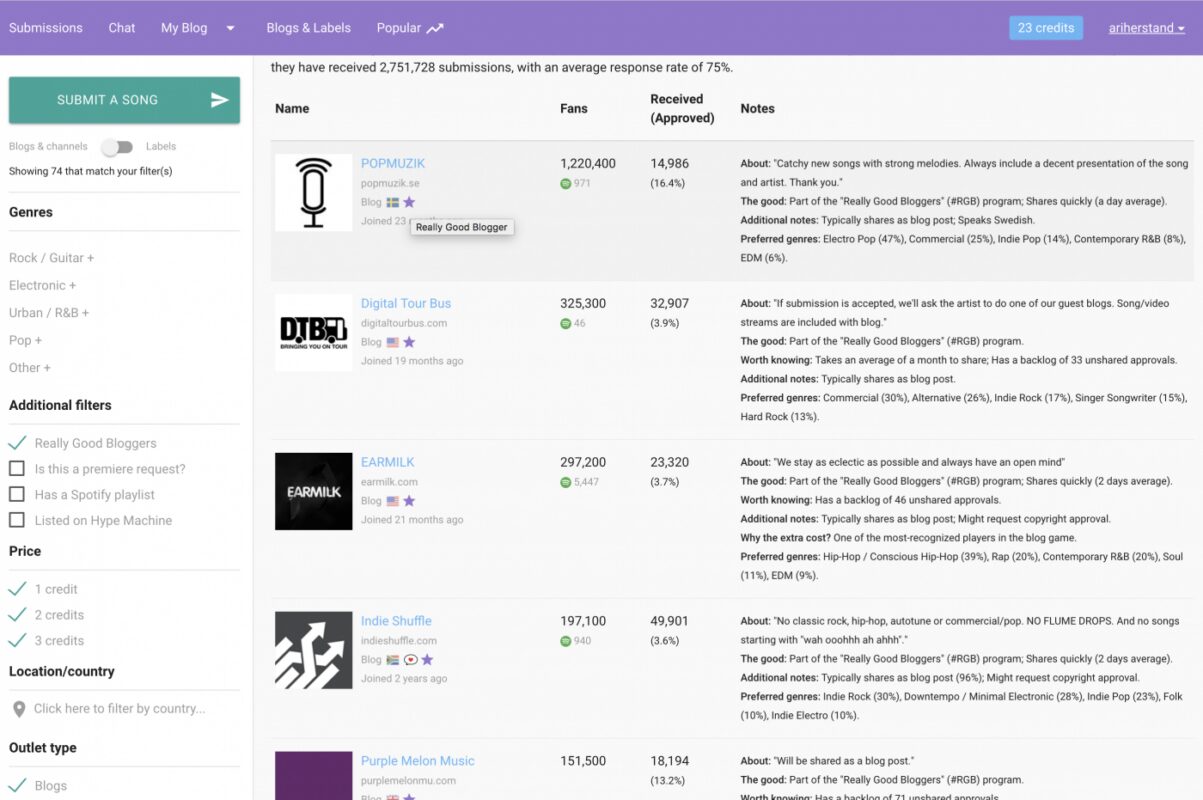Image resolution: width=1203 pixels, height=800 pixels.
Task: Open the POPMUZIK blog link
Action: [x=393, y=164]
